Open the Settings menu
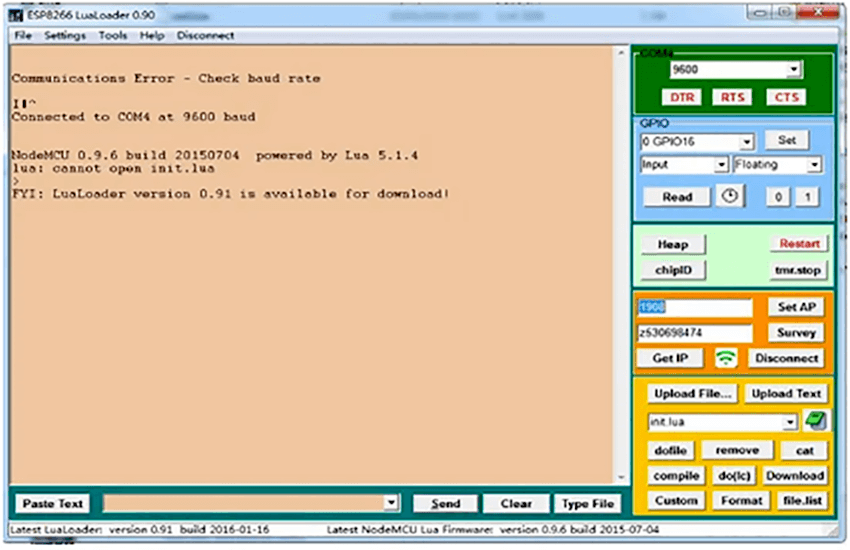Screen dimensions: 850x550 (x=65, y=35)
